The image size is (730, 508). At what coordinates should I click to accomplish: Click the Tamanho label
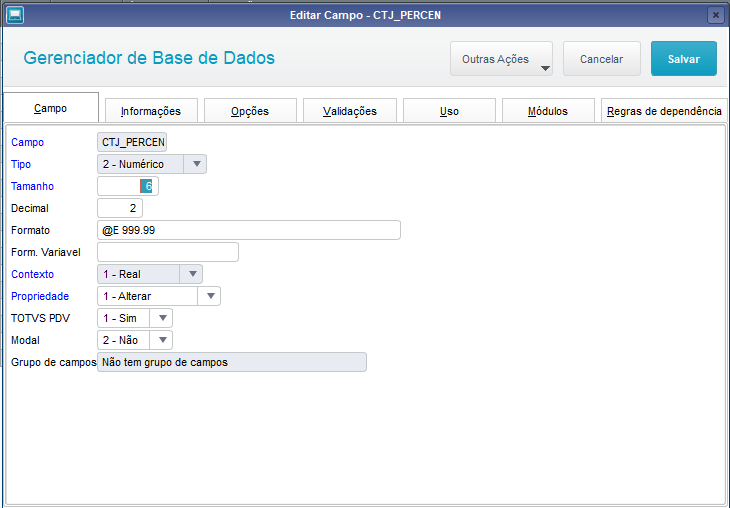33,186
